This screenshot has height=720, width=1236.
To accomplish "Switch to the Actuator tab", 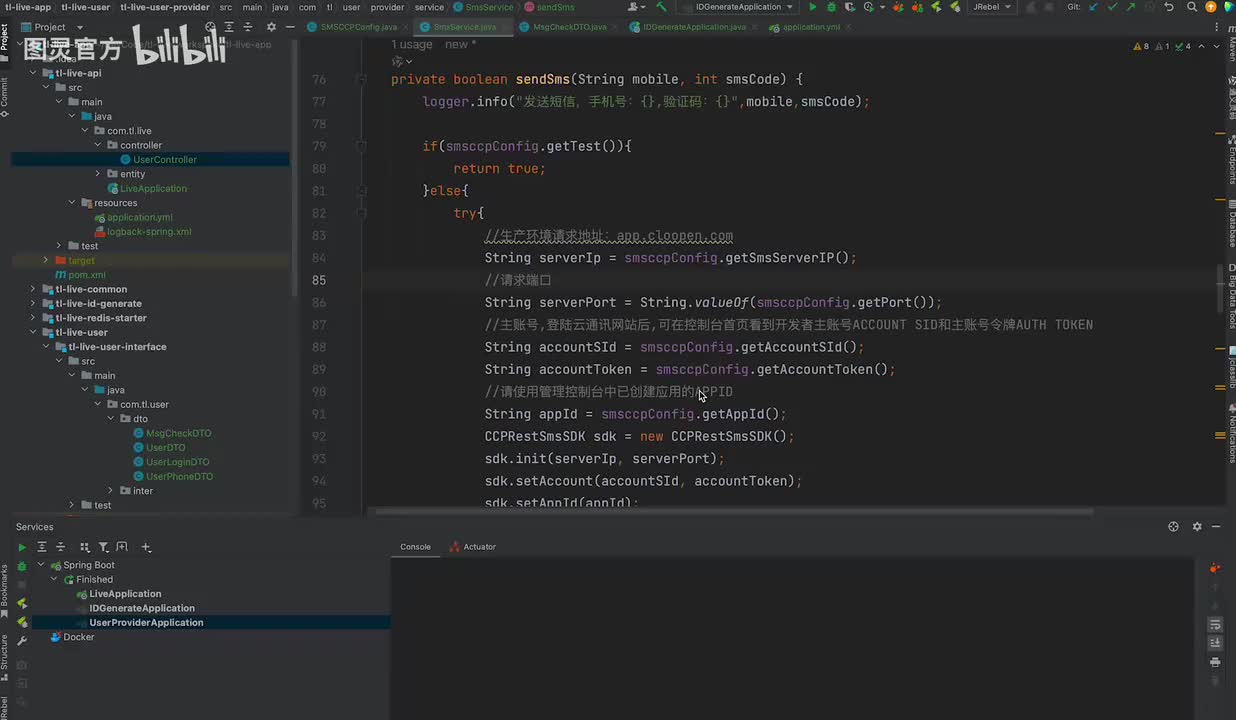I will pos(478,547).
